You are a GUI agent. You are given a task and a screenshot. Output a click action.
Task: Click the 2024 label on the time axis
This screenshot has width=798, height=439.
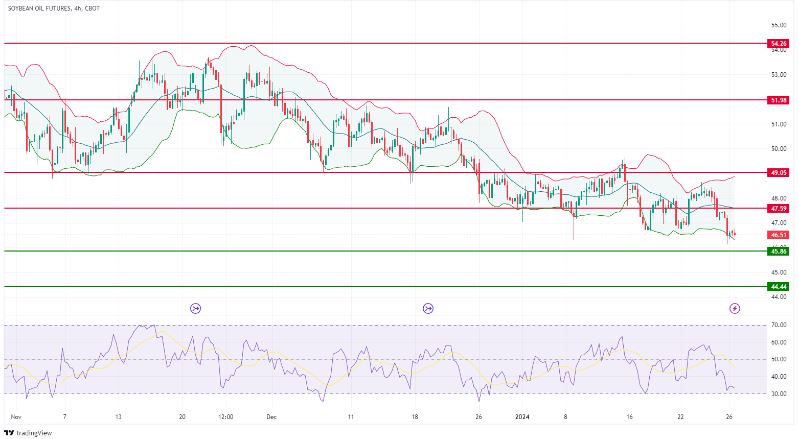pos(522,414)
